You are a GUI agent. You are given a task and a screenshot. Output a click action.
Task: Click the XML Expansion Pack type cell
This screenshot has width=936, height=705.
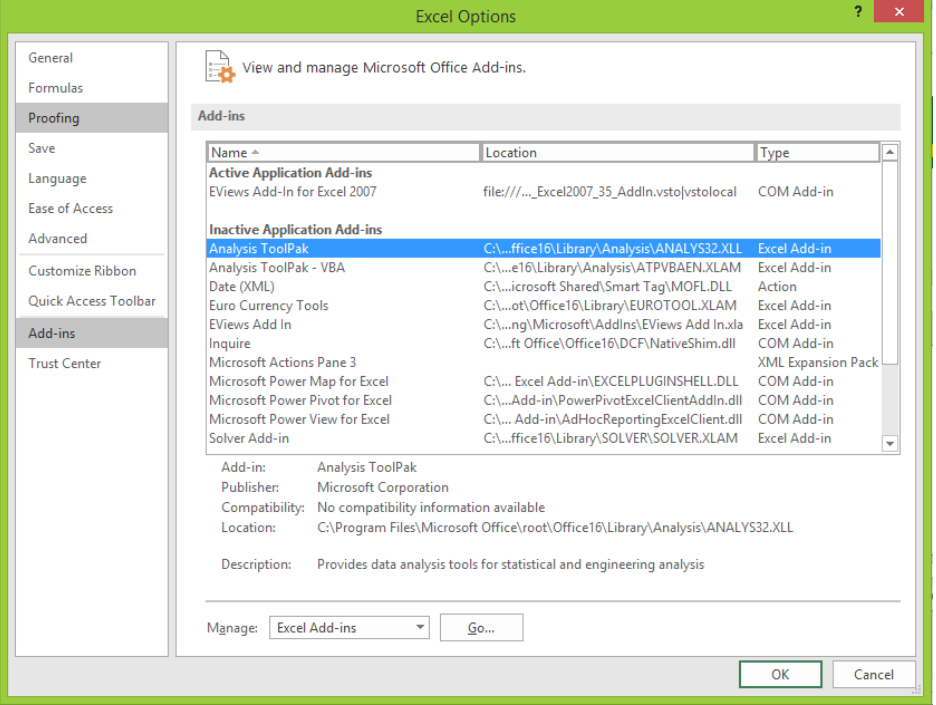[818, 362]
